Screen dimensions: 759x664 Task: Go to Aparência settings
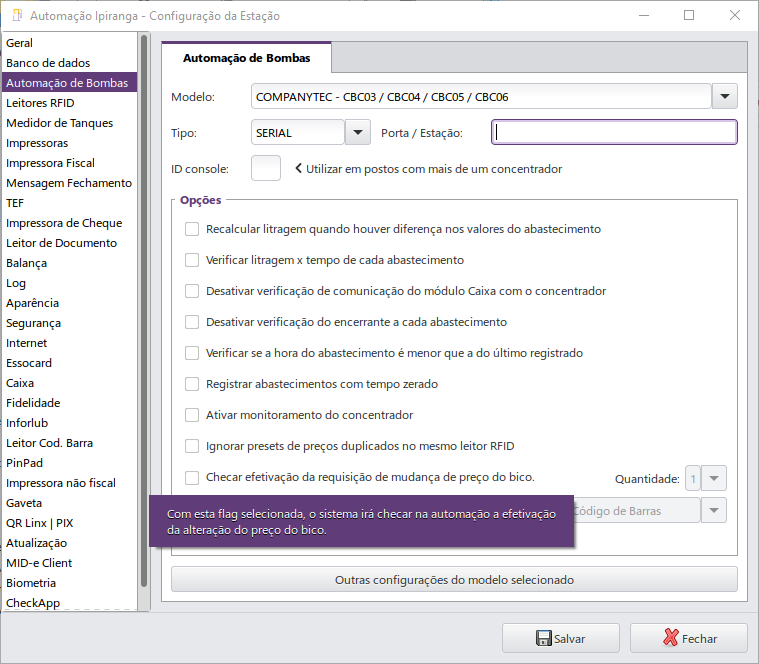(70, 303)
